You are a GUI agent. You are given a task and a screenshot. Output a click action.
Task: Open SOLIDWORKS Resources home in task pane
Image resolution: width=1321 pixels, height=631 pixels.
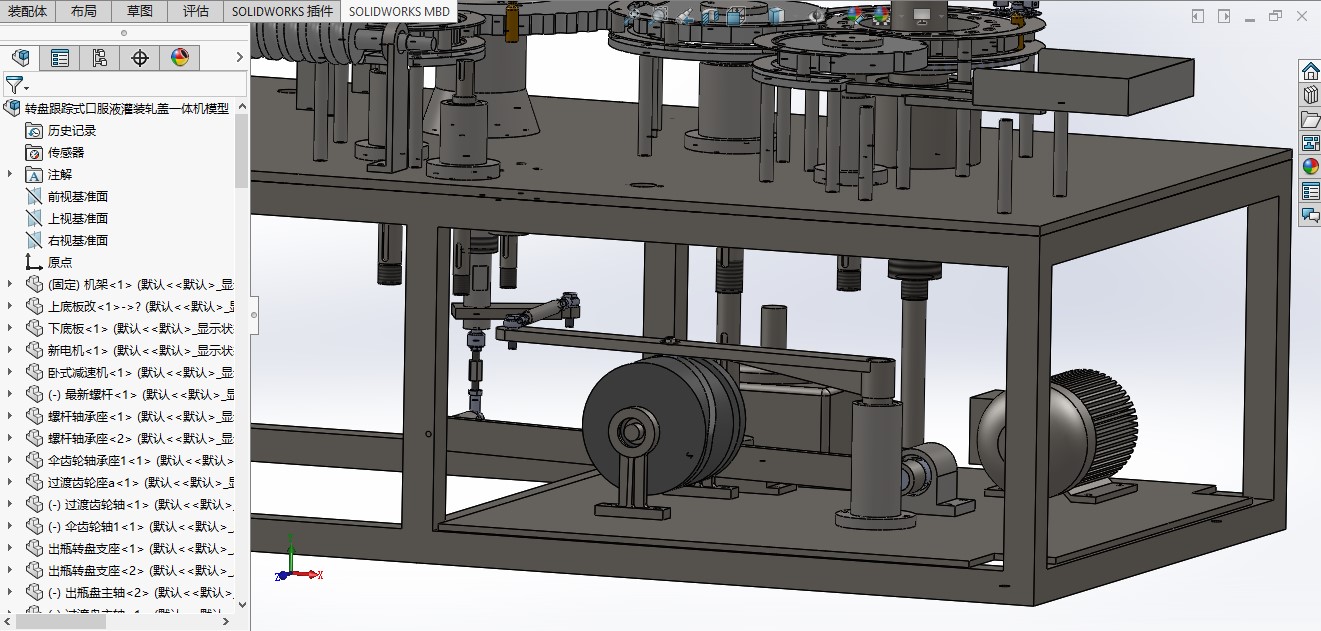pos(1310,71)
